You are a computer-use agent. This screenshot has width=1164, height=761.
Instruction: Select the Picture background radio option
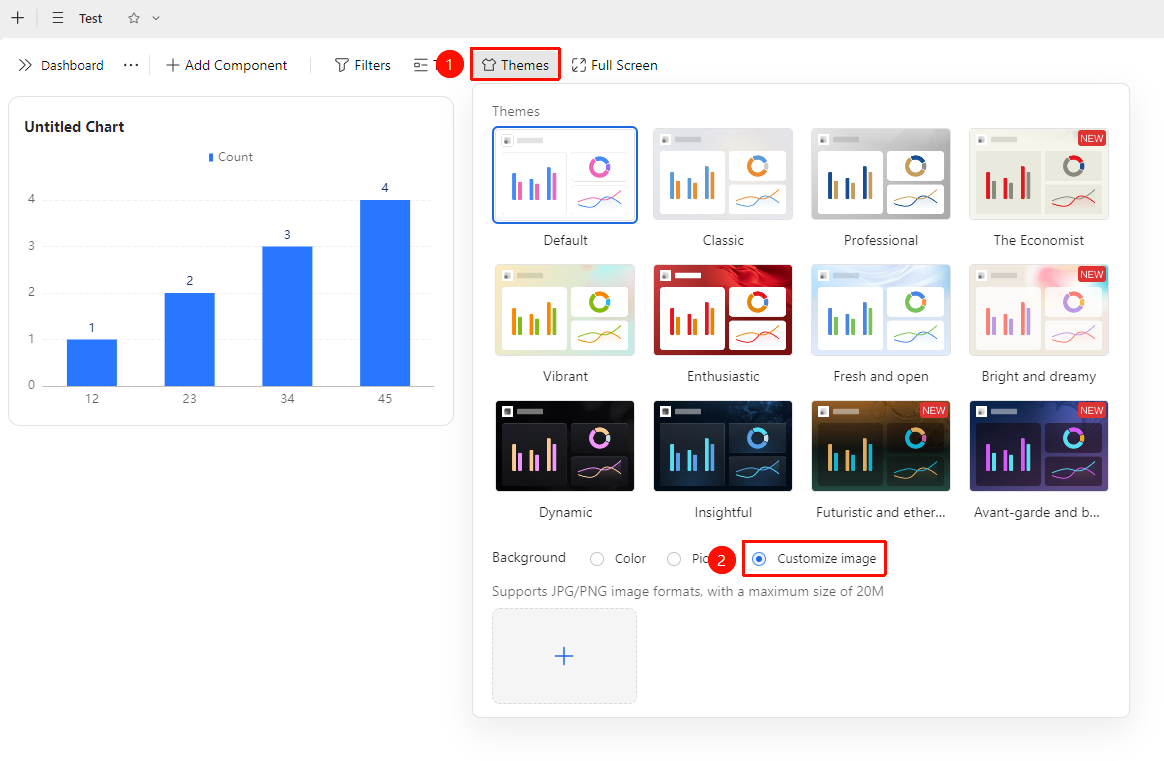674,559
